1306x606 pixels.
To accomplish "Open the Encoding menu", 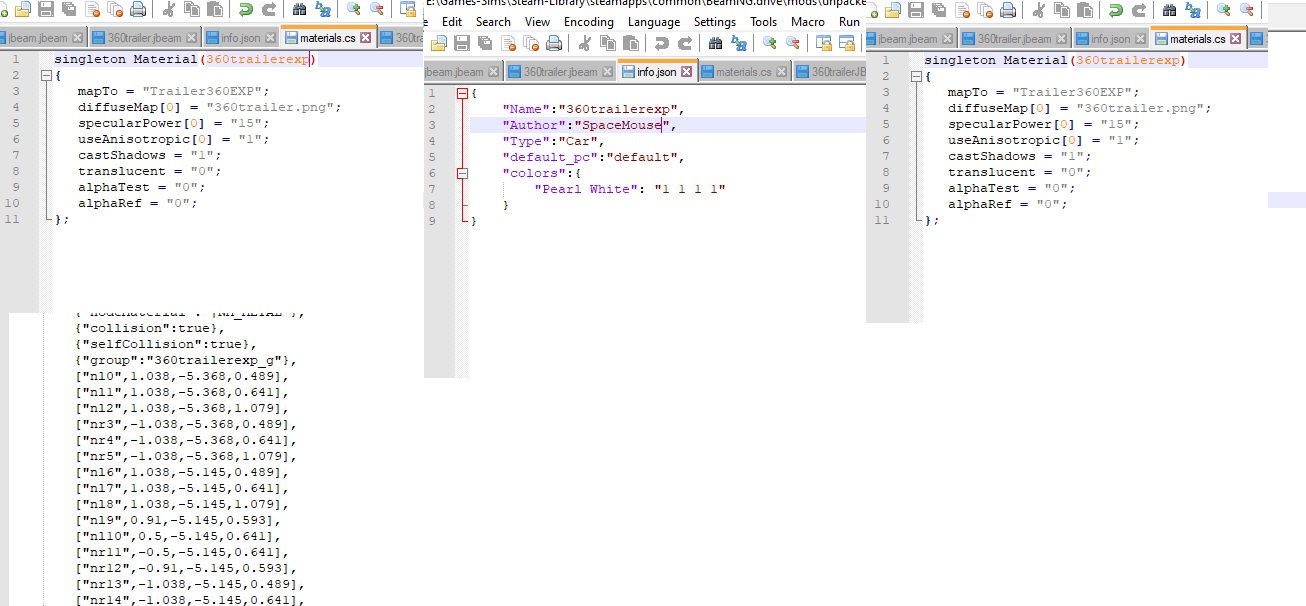I will click(x=589, y=21).
